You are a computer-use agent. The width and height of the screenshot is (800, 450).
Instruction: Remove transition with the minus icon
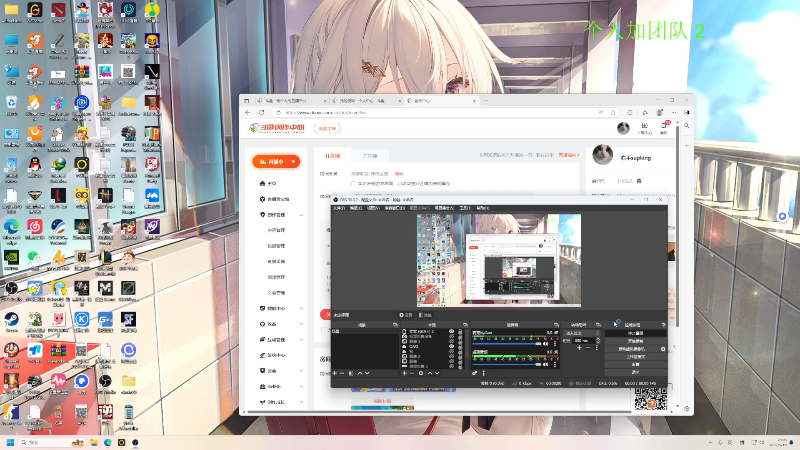pyautogui.click(x=588, y=347)
